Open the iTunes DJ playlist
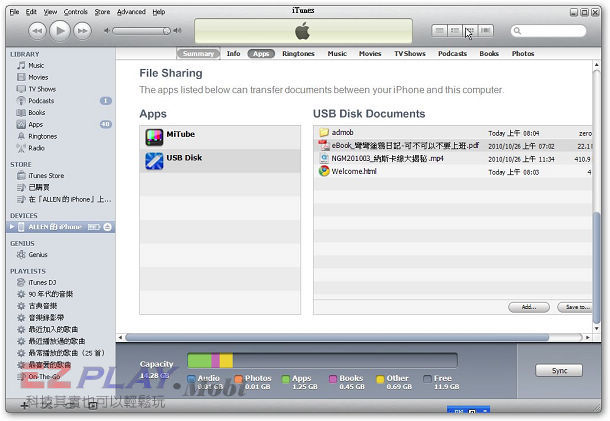Viewport: 610px width, 421px height. click(x=42, y=282)
